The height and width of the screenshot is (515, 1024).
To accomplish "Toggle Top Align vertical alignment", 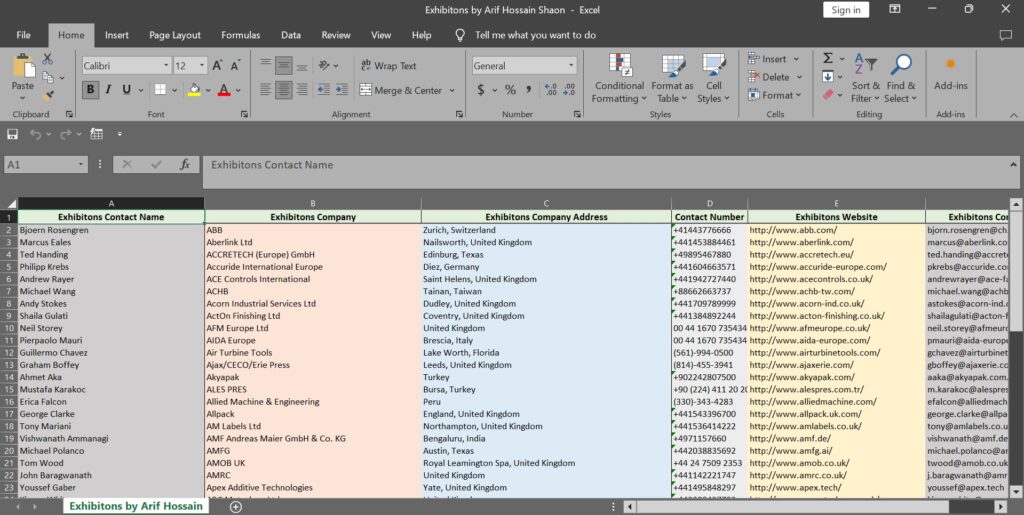I will pos(266,65).
